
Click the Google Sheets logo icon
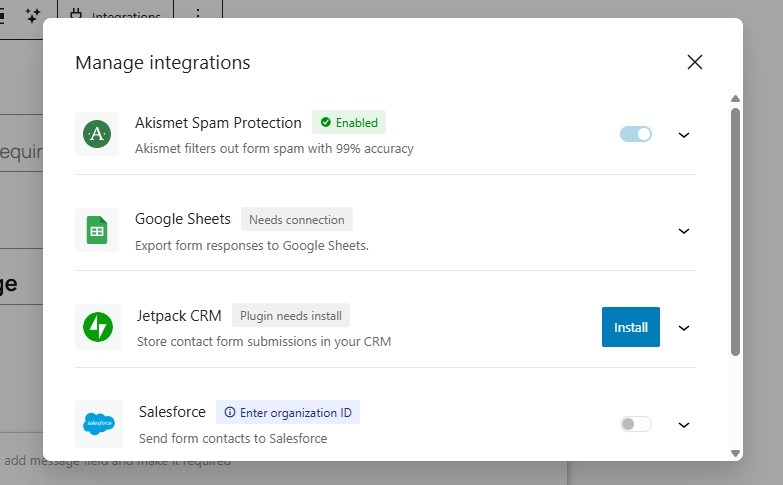(x=97, y=230)
